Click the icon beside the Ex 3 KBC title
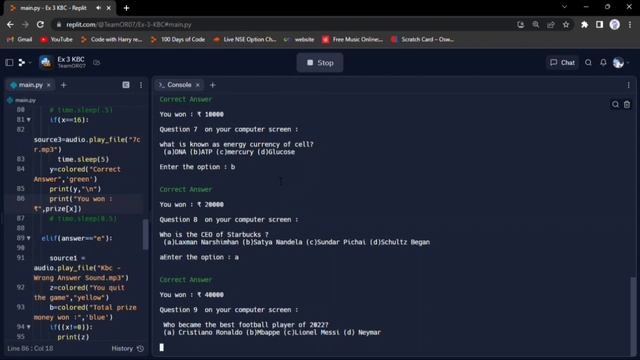The width and height of the screenshot is (640, 360). (97, 62)
